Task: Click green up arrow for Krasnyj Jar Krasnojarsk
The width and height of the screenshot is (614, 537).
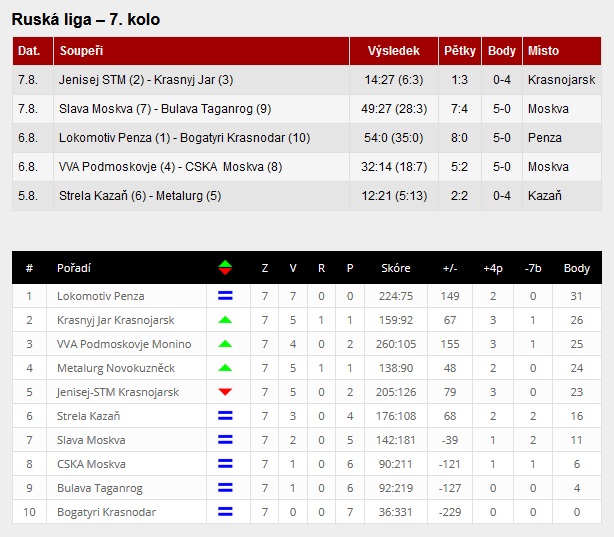Action: coord(225,320)
